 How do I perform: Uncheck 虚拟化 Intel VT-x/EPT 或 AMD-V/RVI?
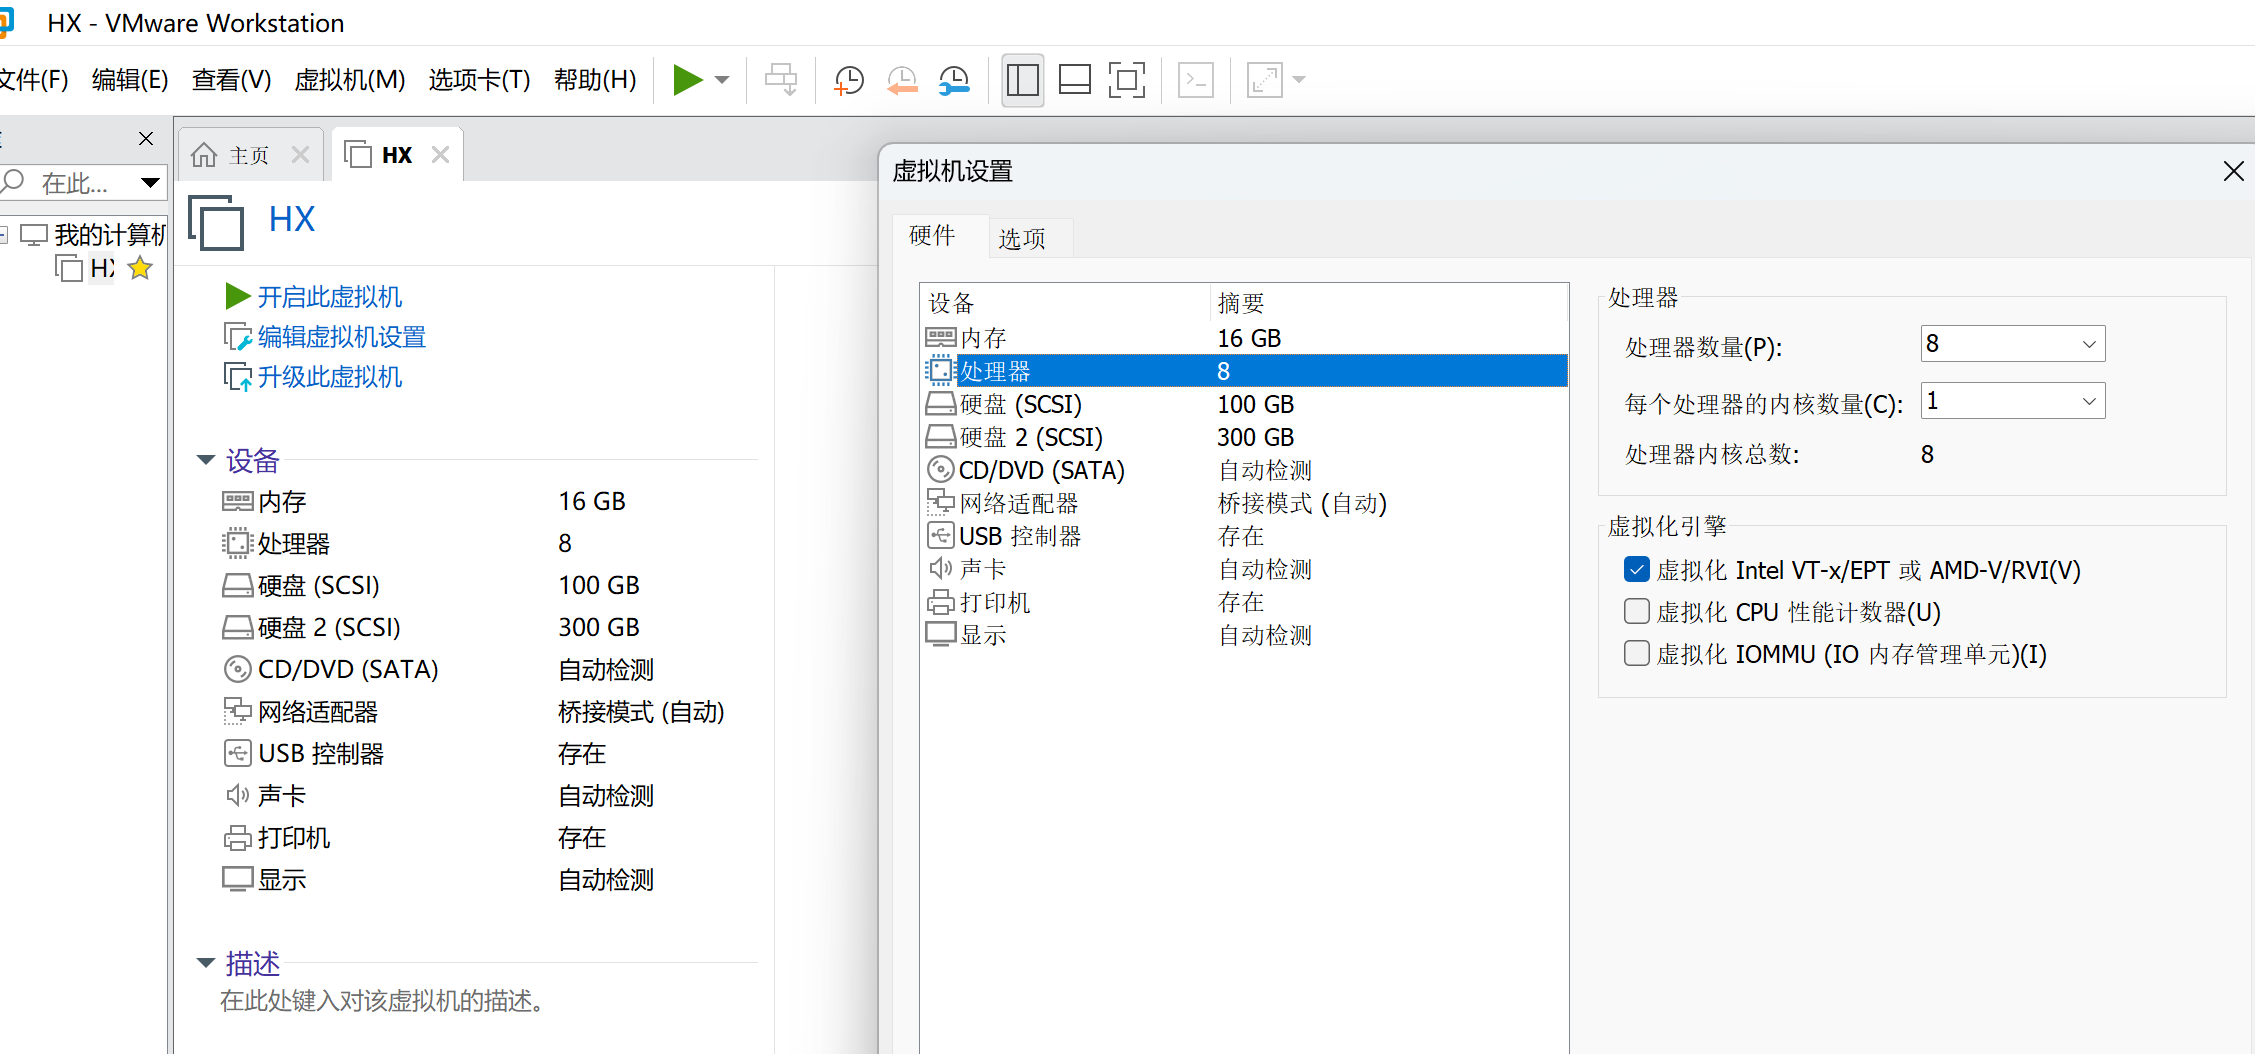[1637, 569]
